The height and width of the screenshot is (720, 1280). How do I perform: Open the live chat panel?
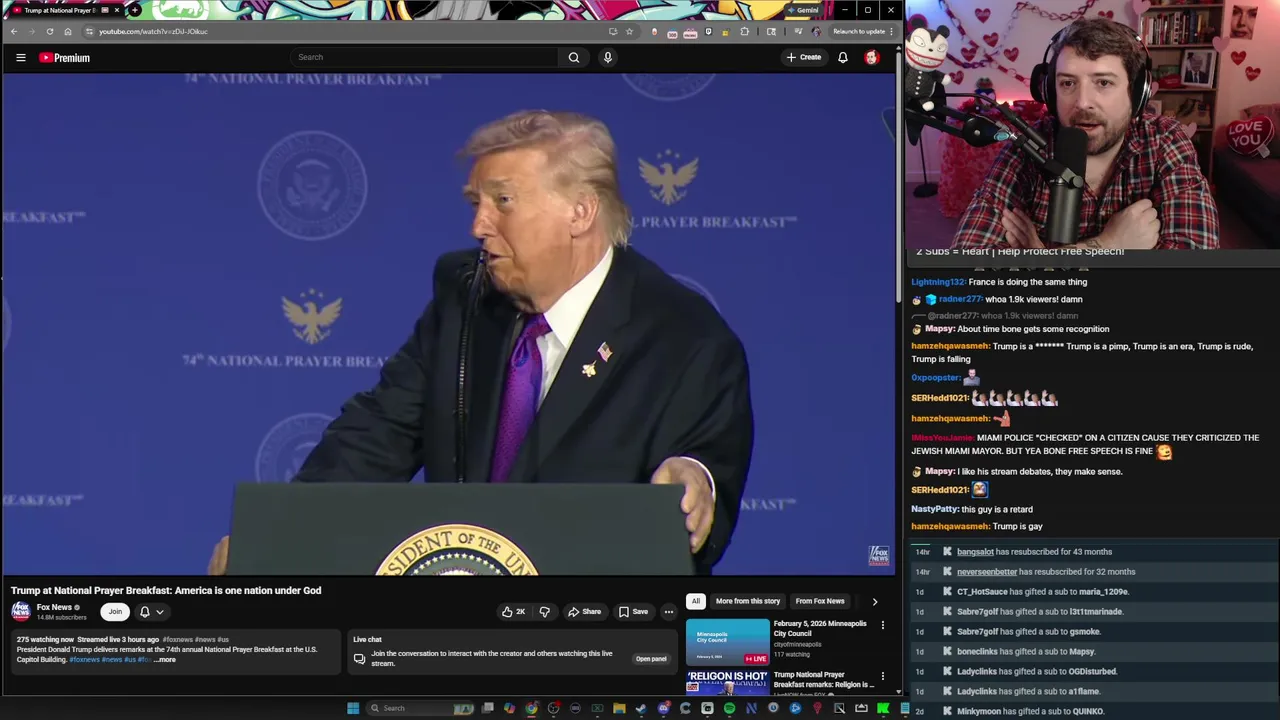(651, 659)
